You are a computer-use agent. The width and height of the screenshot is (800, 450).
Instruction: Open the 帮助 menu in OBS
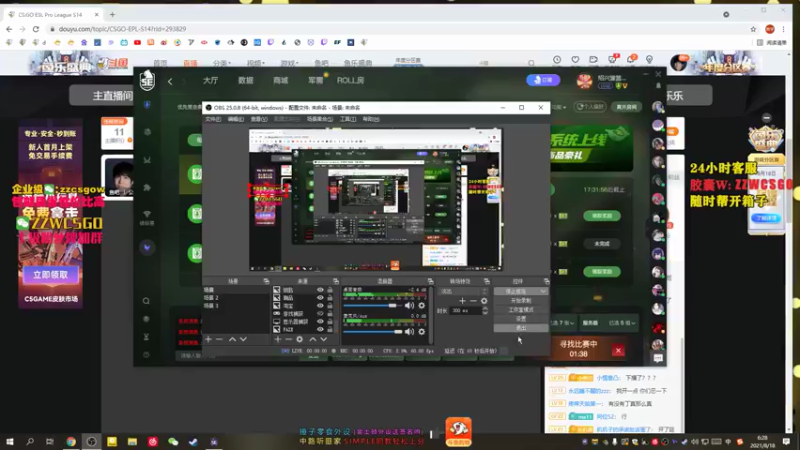(x=371, y=119)
